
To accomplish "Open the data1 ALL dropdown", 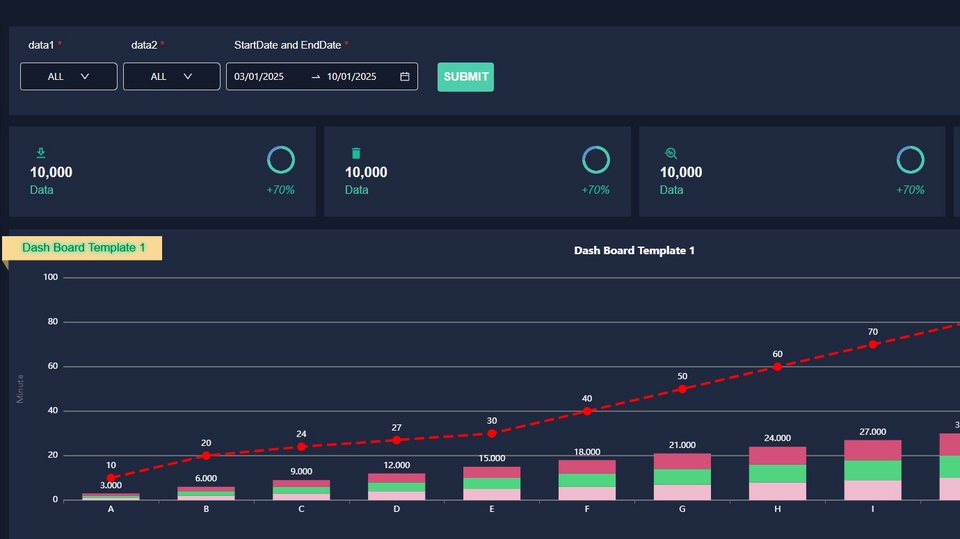I will [x=69, y=77].
